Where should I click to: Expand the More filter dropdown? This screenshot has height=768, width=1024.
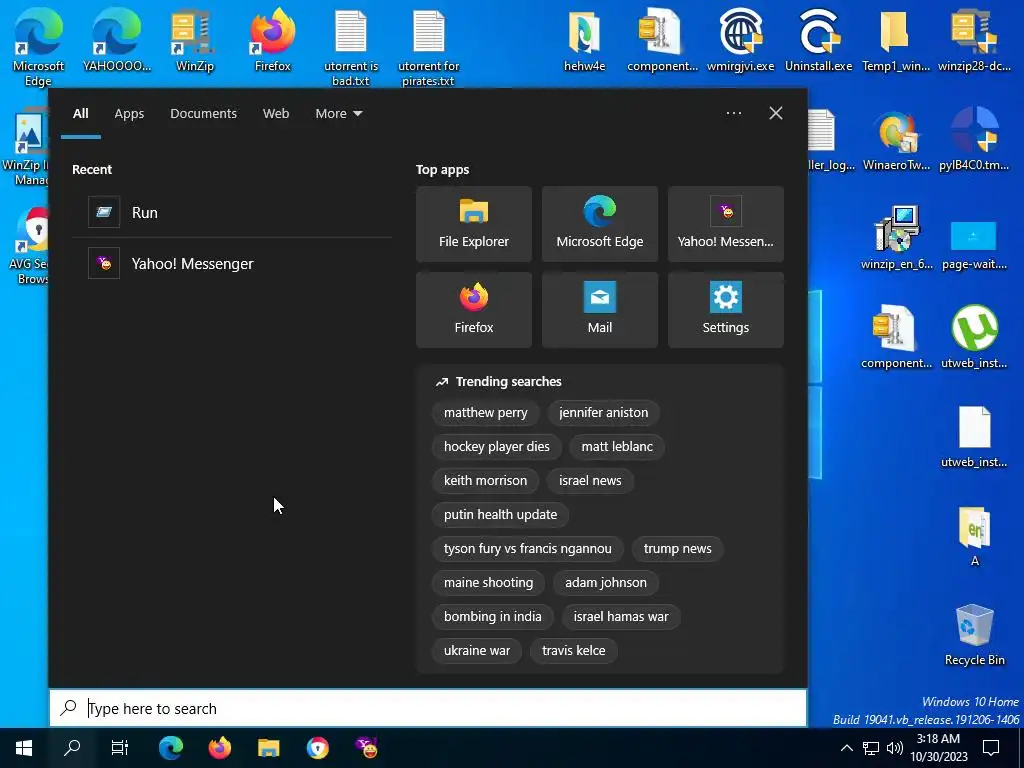(338, 114)
